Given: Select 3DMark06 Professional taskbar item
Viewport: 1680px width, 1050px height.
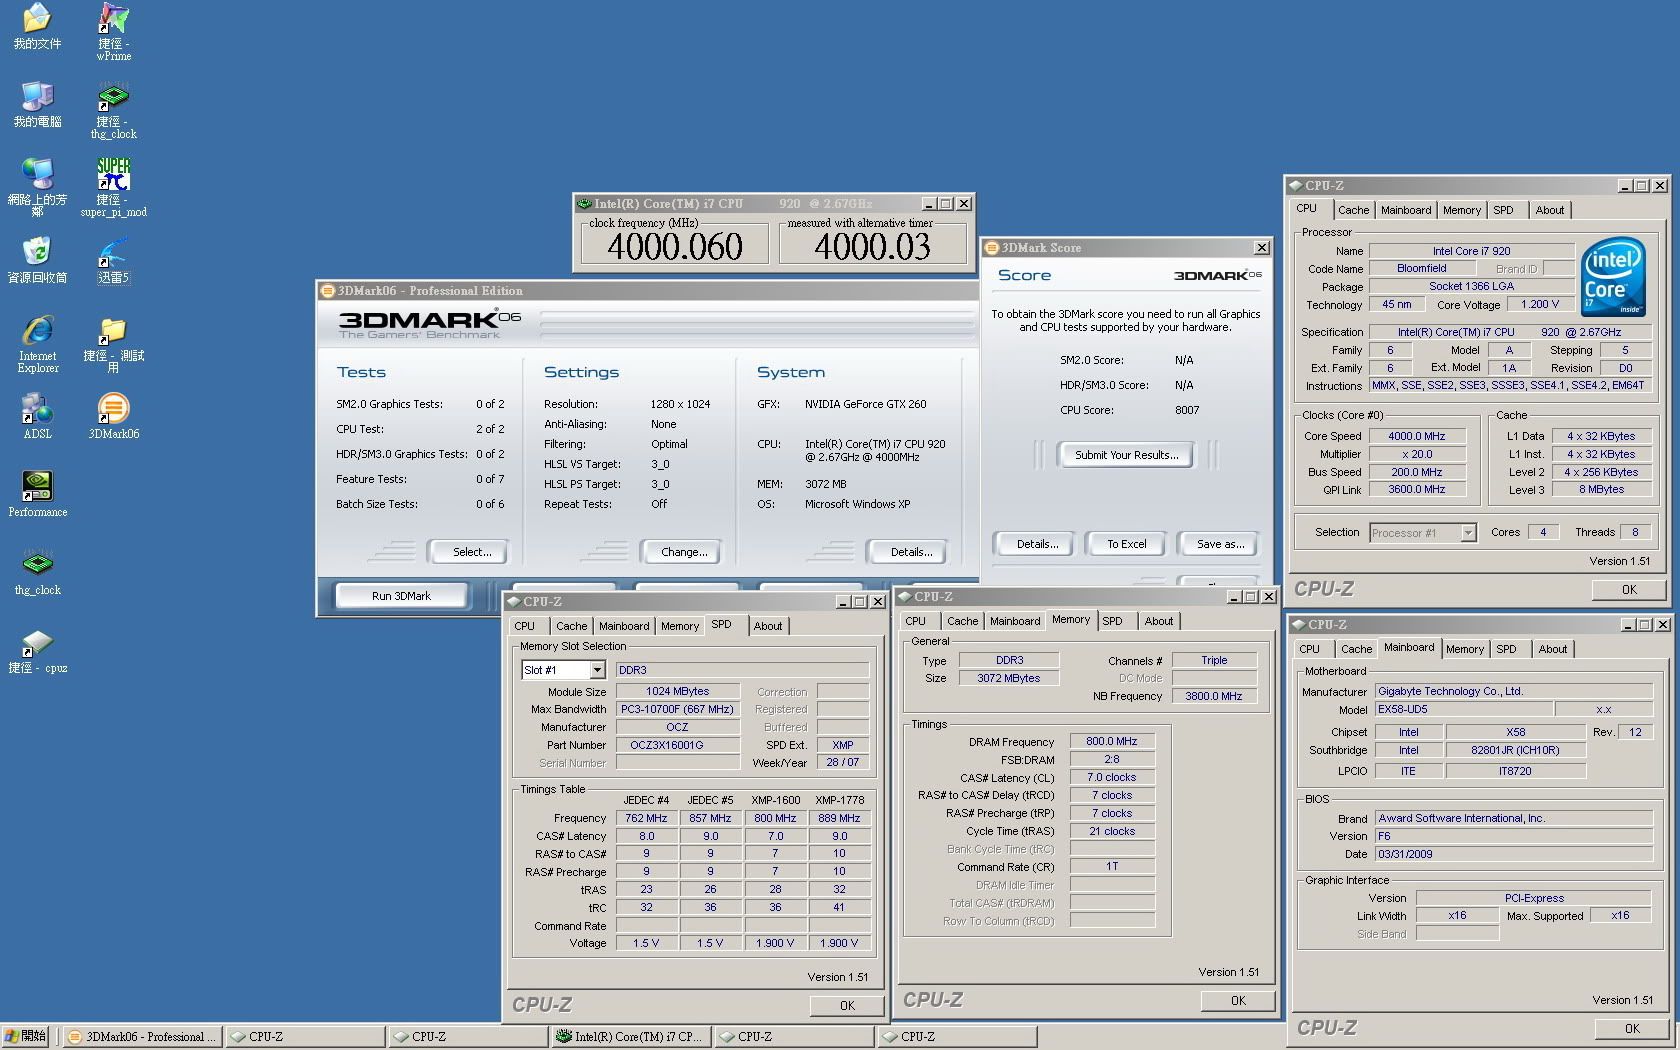Looking at the screenshot, I should 142,1037.
